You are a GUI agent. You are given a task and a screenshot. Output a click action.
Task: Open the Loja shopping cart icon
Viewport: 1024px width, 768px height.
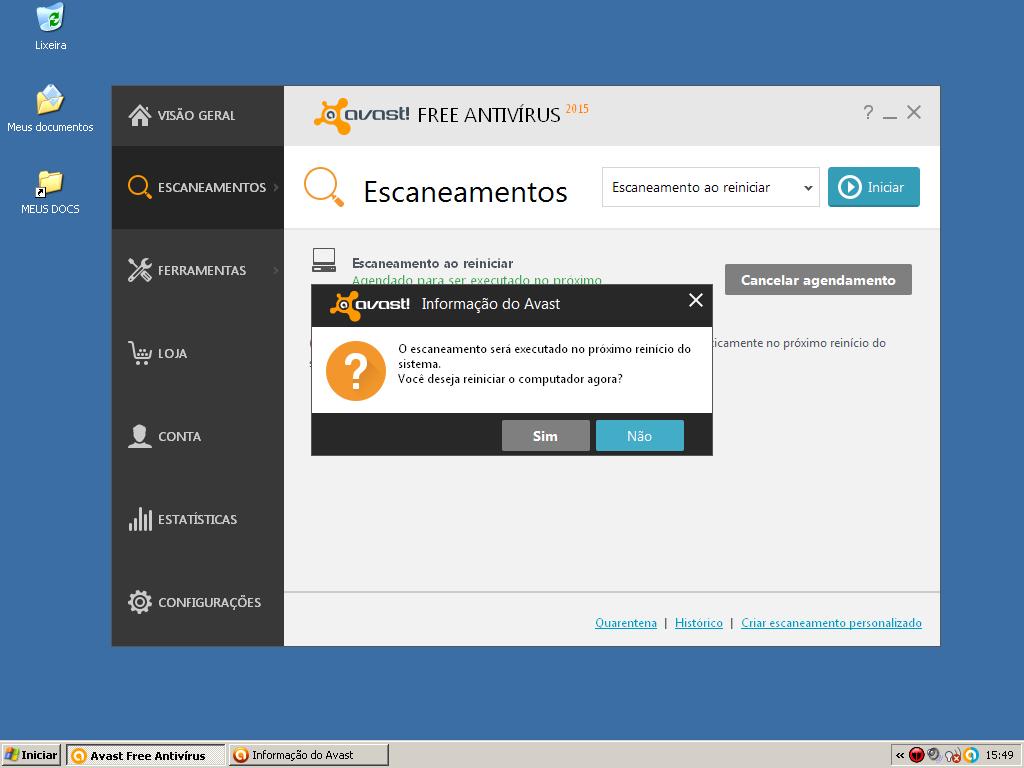[x=140, y=353]
